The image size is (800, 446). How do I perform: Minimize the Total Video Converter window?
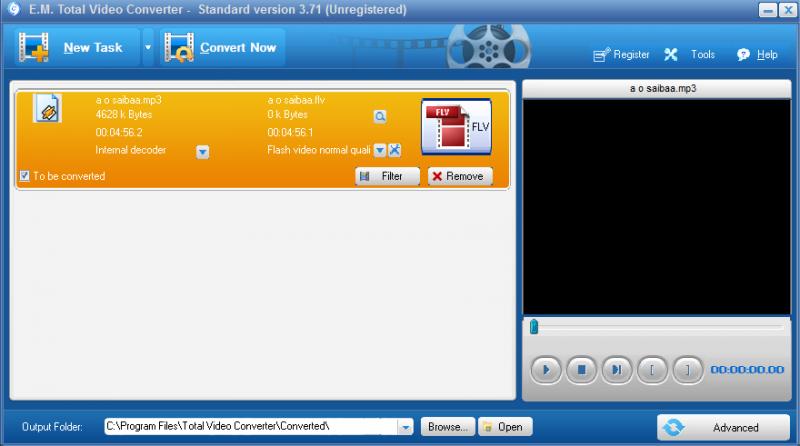(767, 10)
